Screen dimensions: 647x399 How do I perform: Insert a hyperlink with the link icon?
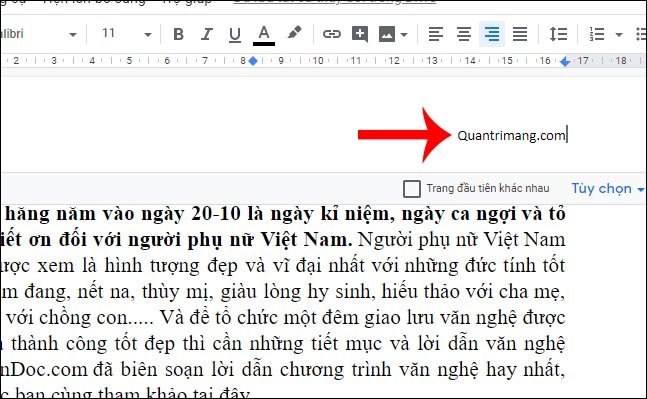click(332, 34)
